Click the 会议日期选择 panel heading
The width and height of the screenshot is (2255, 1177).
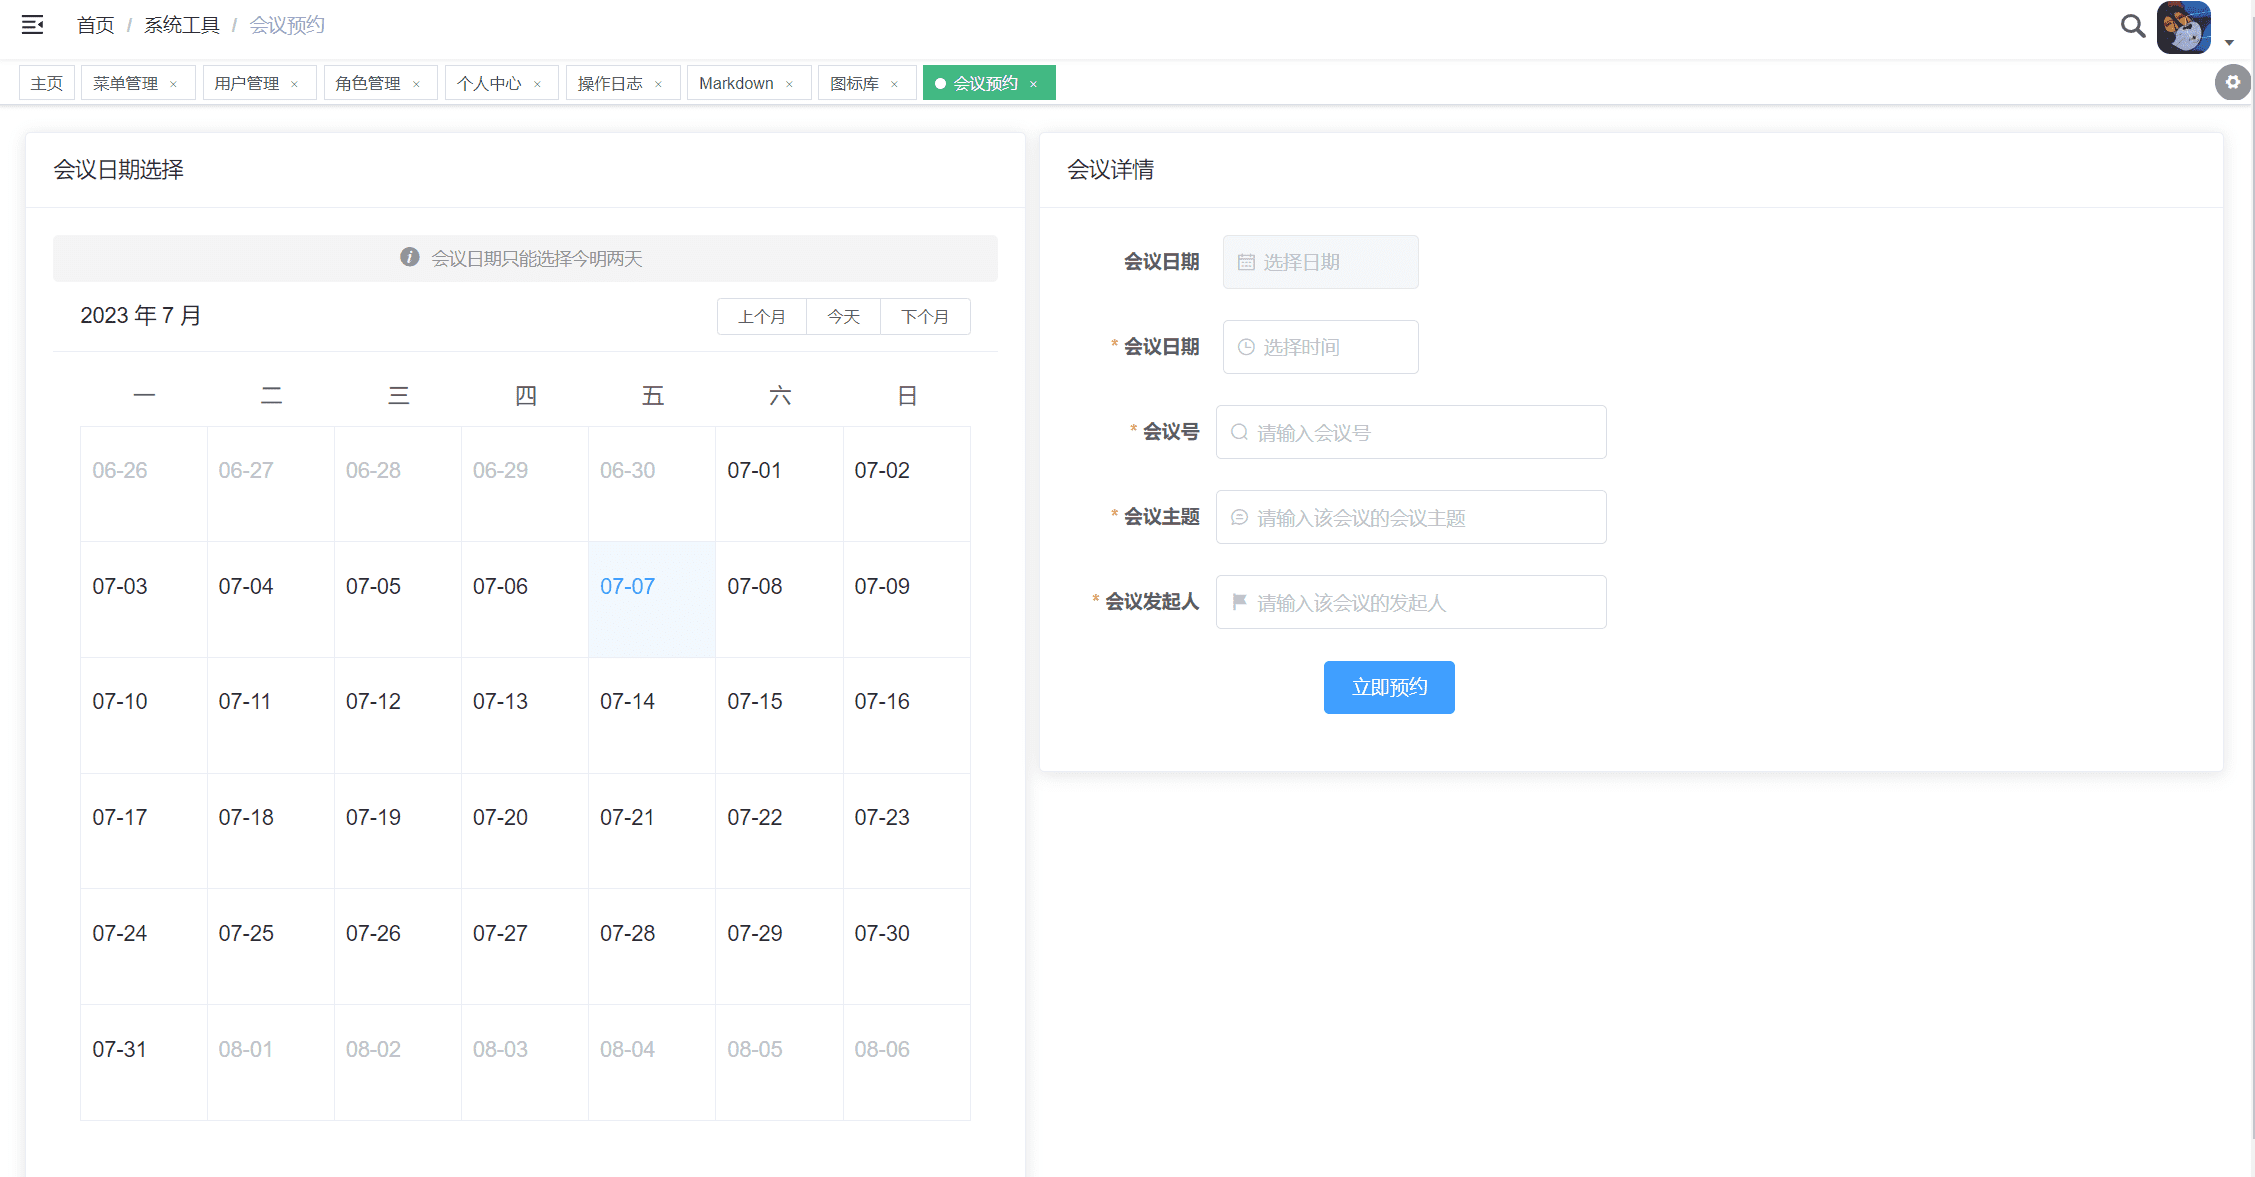click(x=118, y=170)
